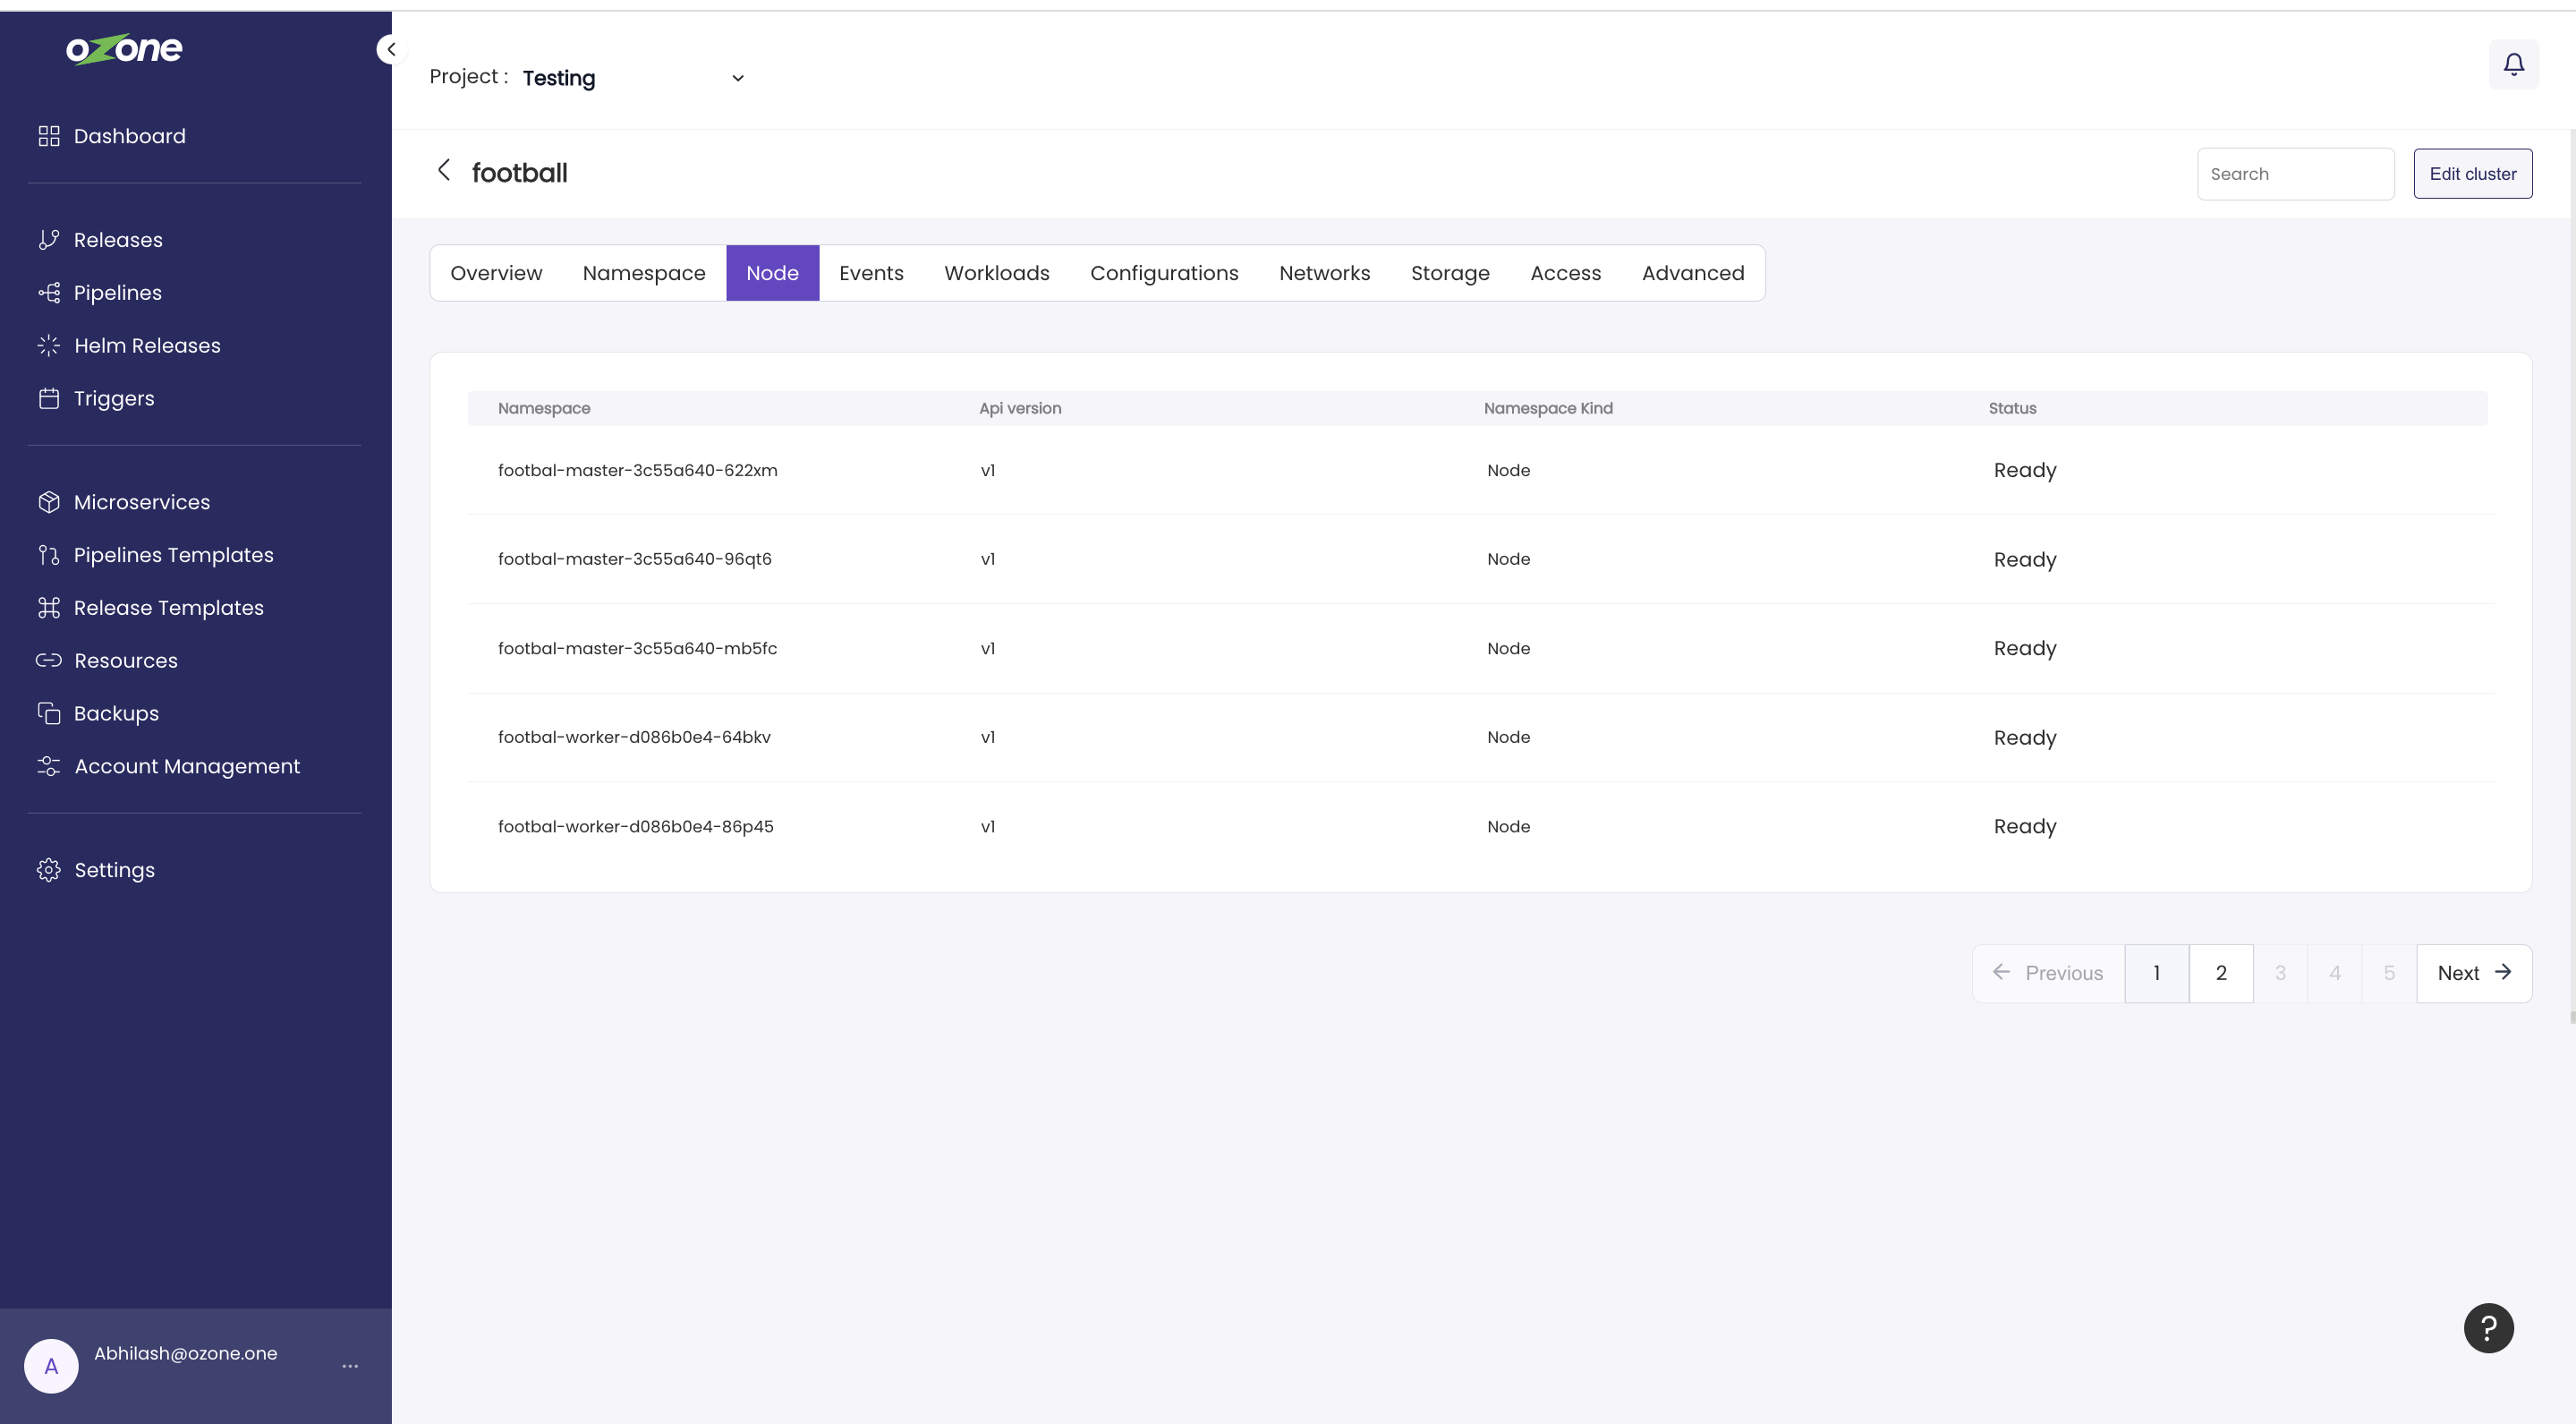This screenshot has width=2576, height=1424.
Task: Click the Triggers calendar icon
Action: click(x=49, y=398)
